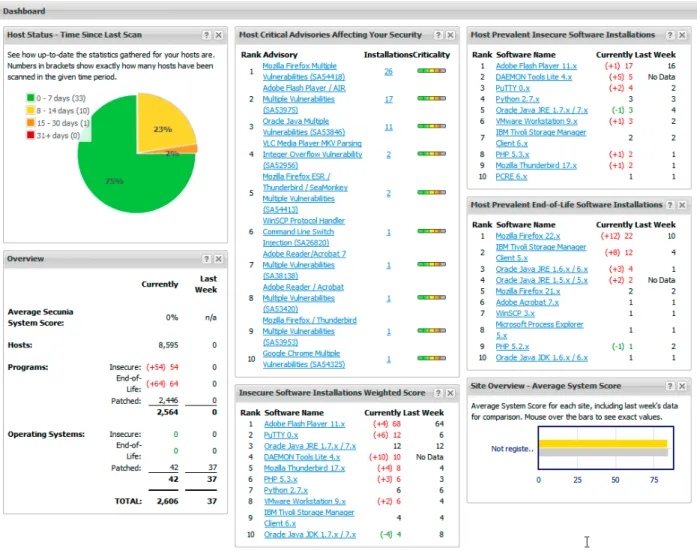Open help for End-of-Life Software panel
697x551 pixels.
[670, 205]
